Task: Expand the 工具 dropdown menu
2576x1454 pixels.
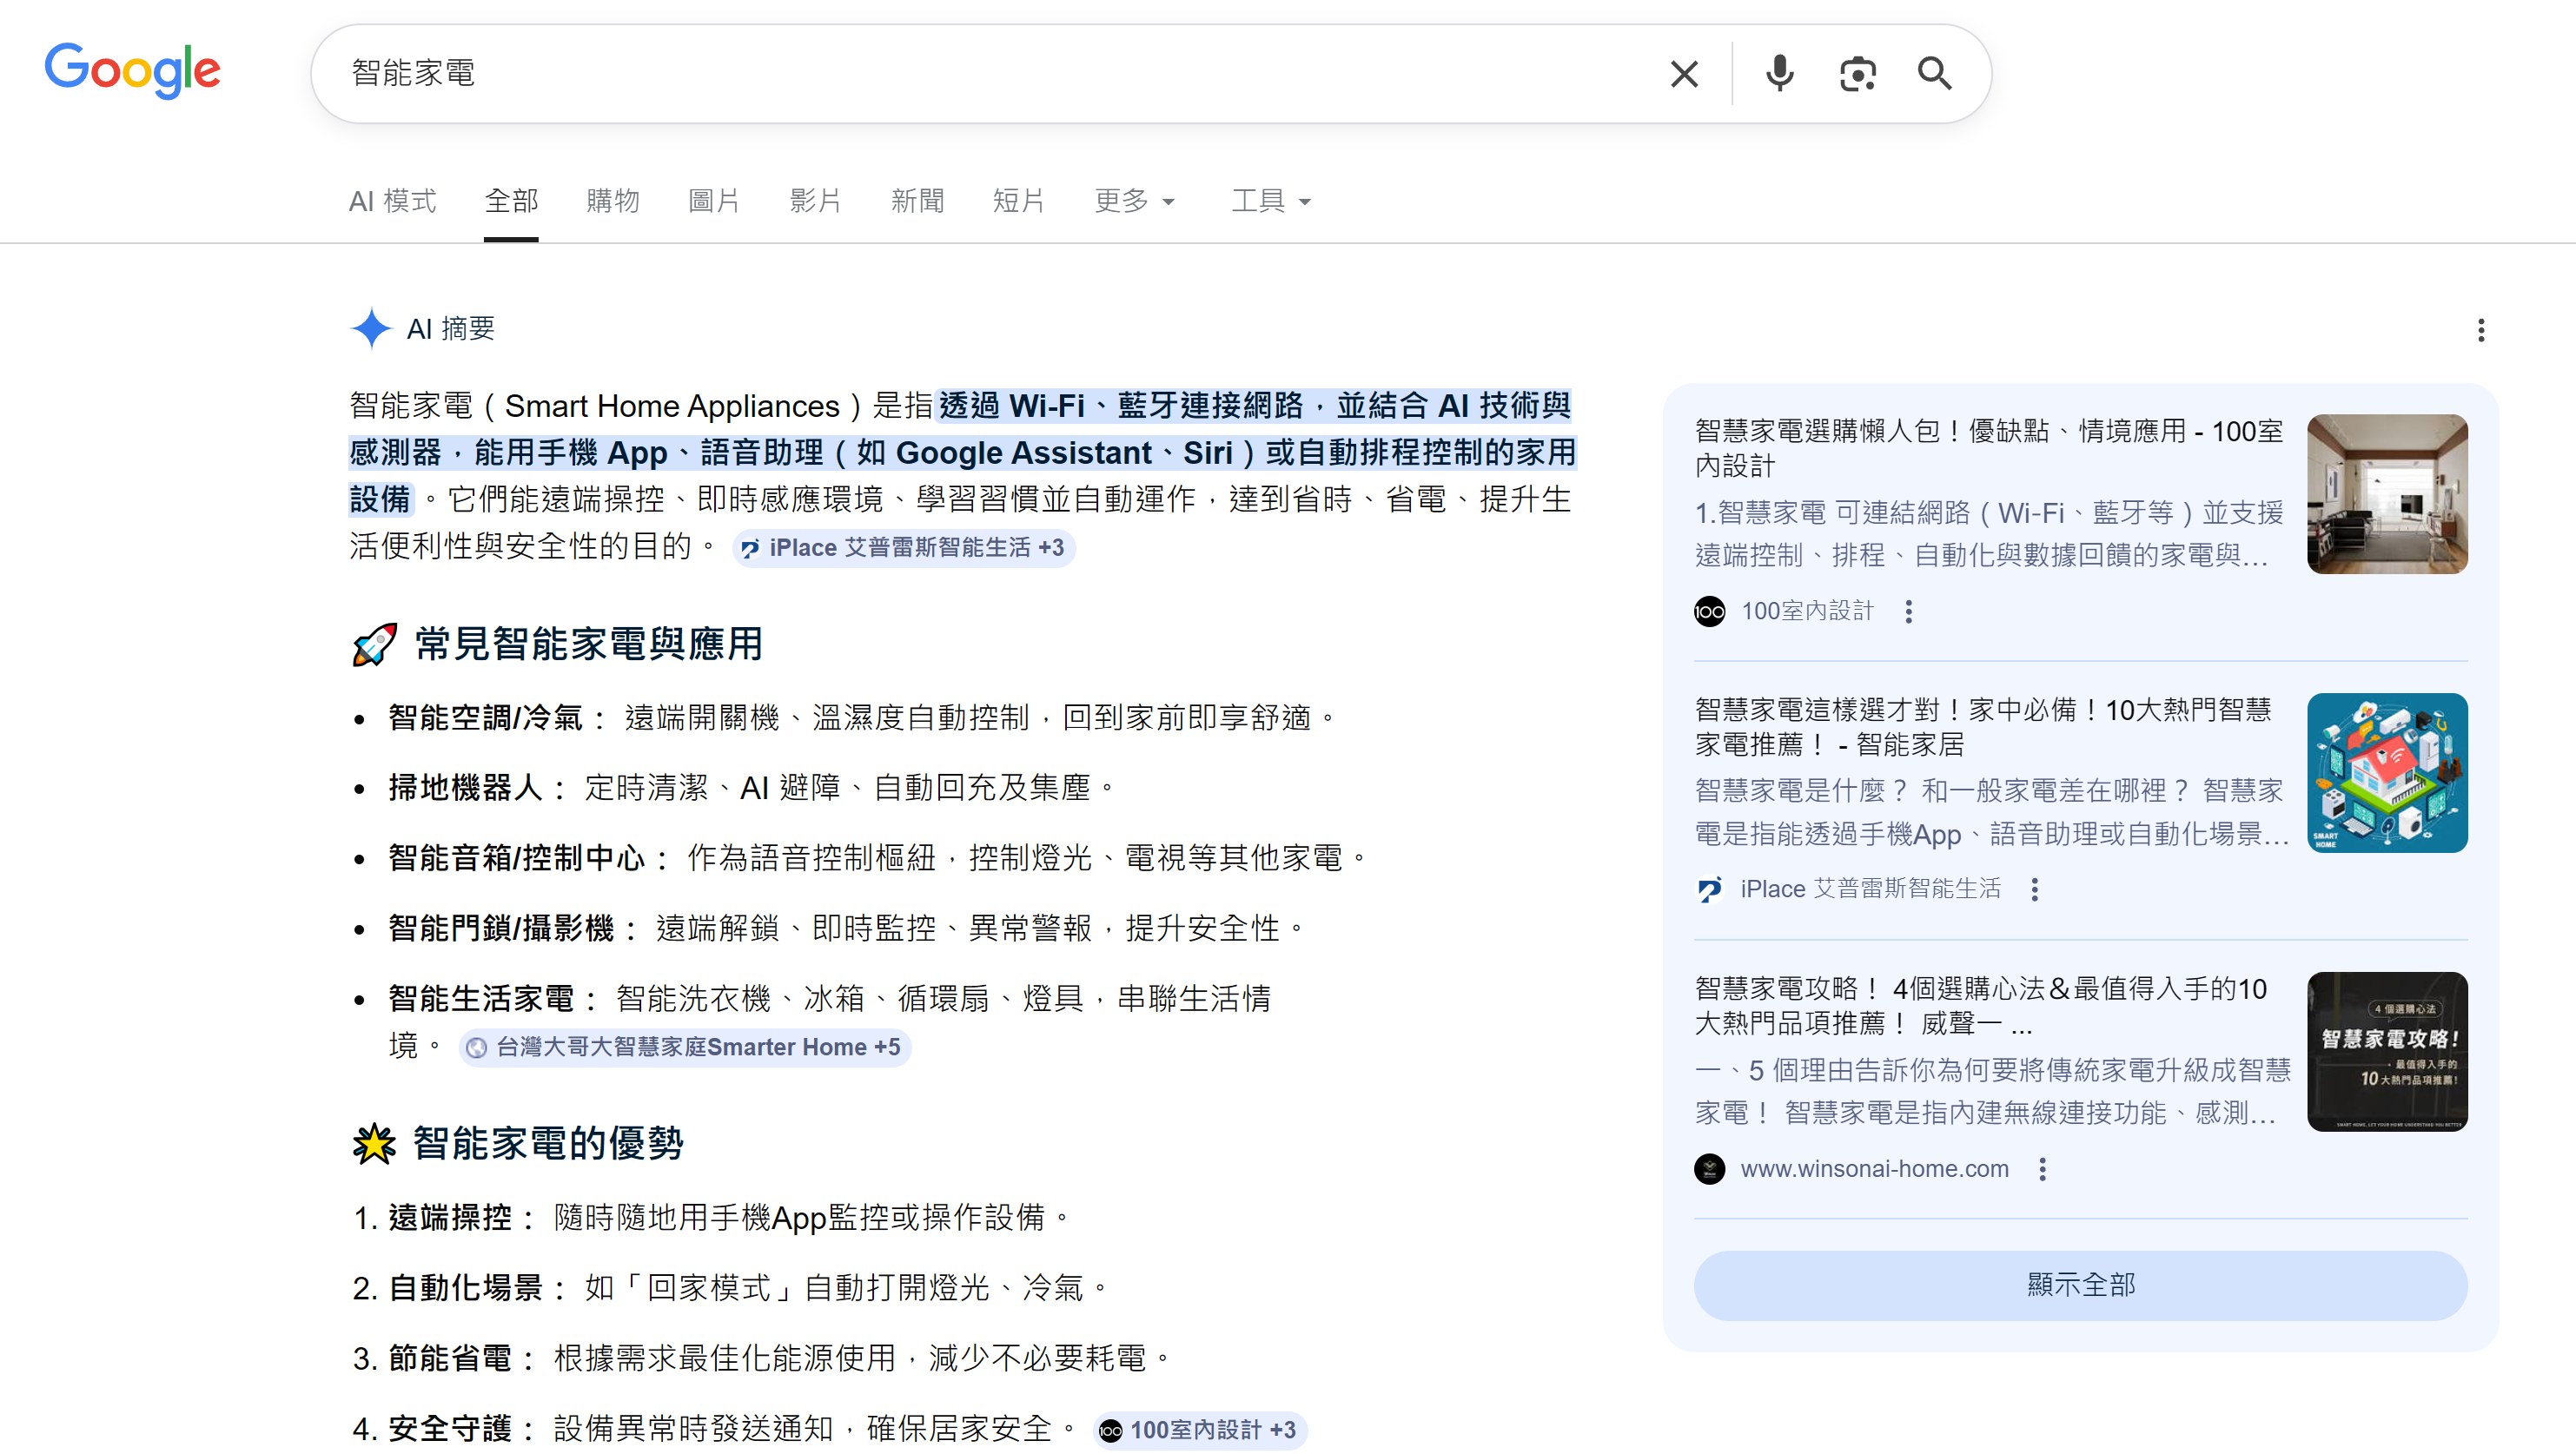Action: click(x=1270, y=201)
